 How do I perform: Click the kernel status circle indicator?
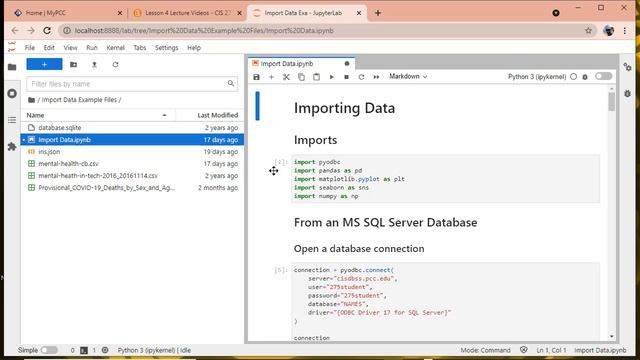coord(573,77)
